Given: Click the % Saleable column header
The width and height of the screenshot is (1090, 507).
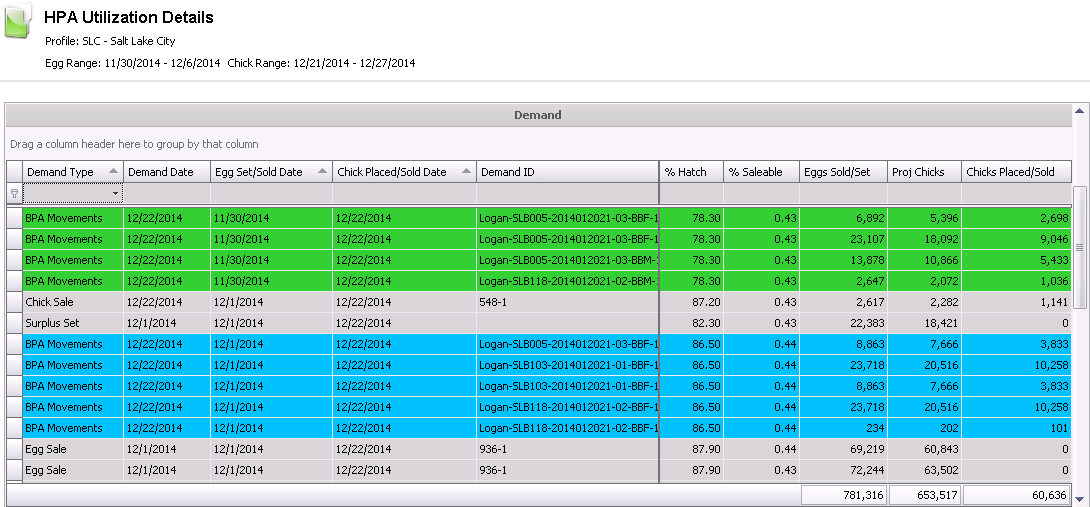Looking at the screenshot, I should (759, 172).
